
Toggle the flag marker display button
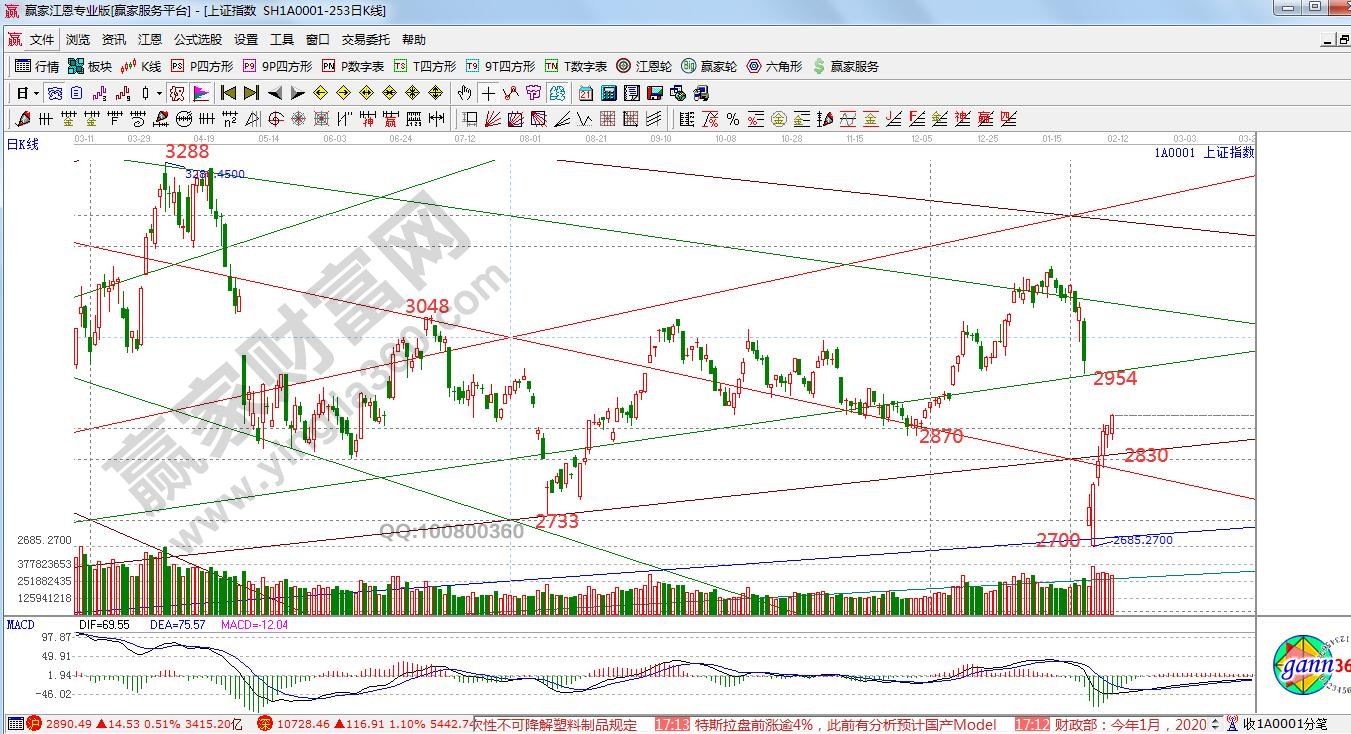coord(201,93)
